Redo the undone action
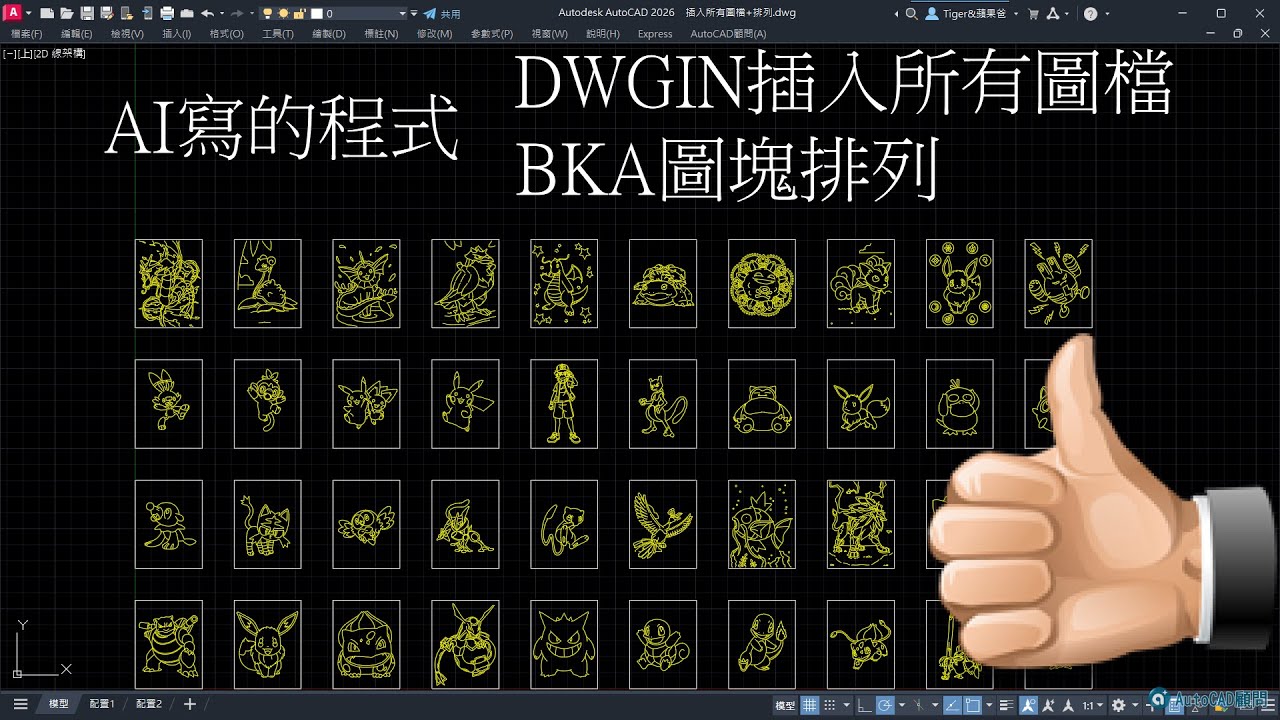 [237, 14]
